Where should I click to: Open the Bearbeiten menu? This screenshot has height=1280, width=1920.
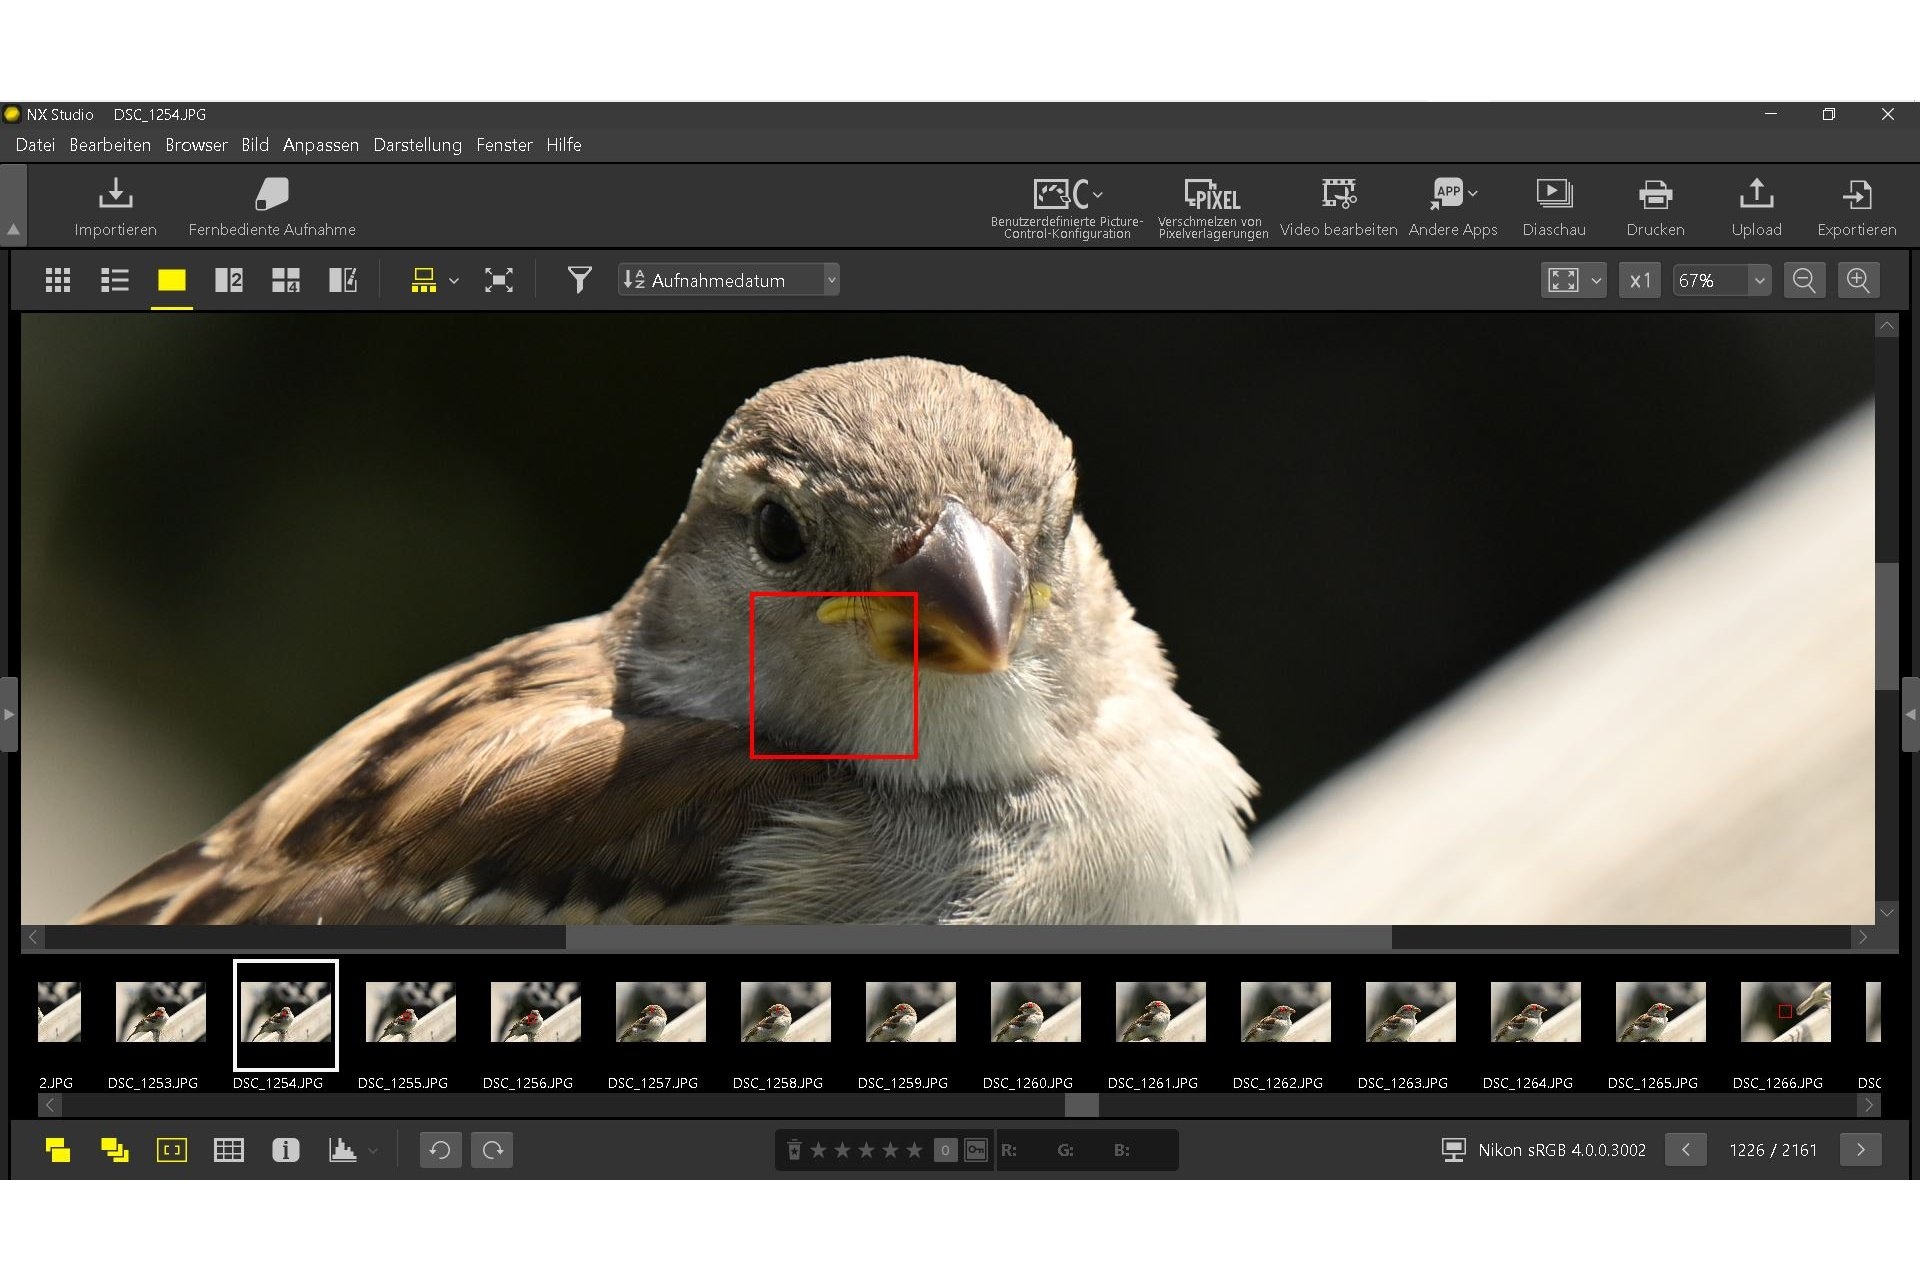(110, 145)
